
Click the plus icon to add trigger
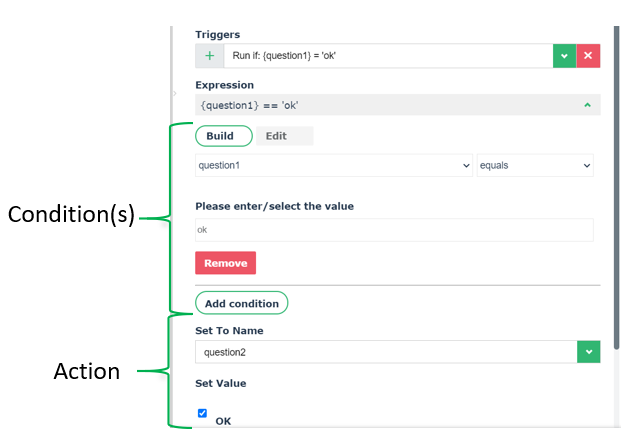pos(208,56)
